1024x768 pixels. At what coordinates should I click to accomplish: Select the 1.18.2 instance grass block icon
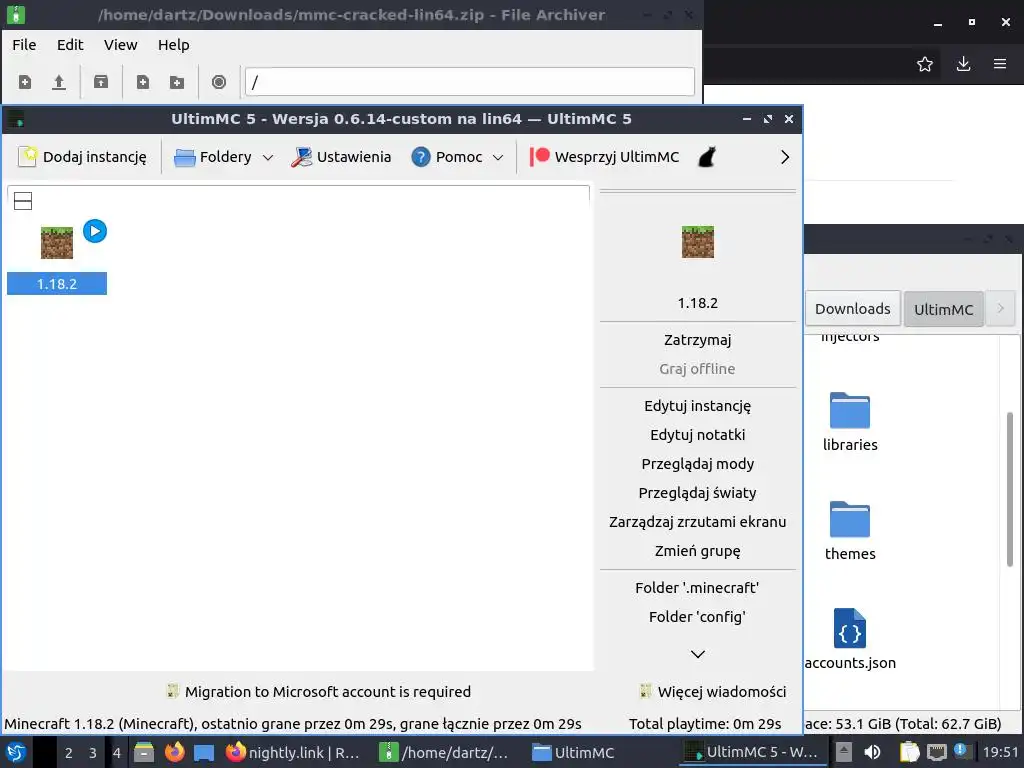click(57, 243)
